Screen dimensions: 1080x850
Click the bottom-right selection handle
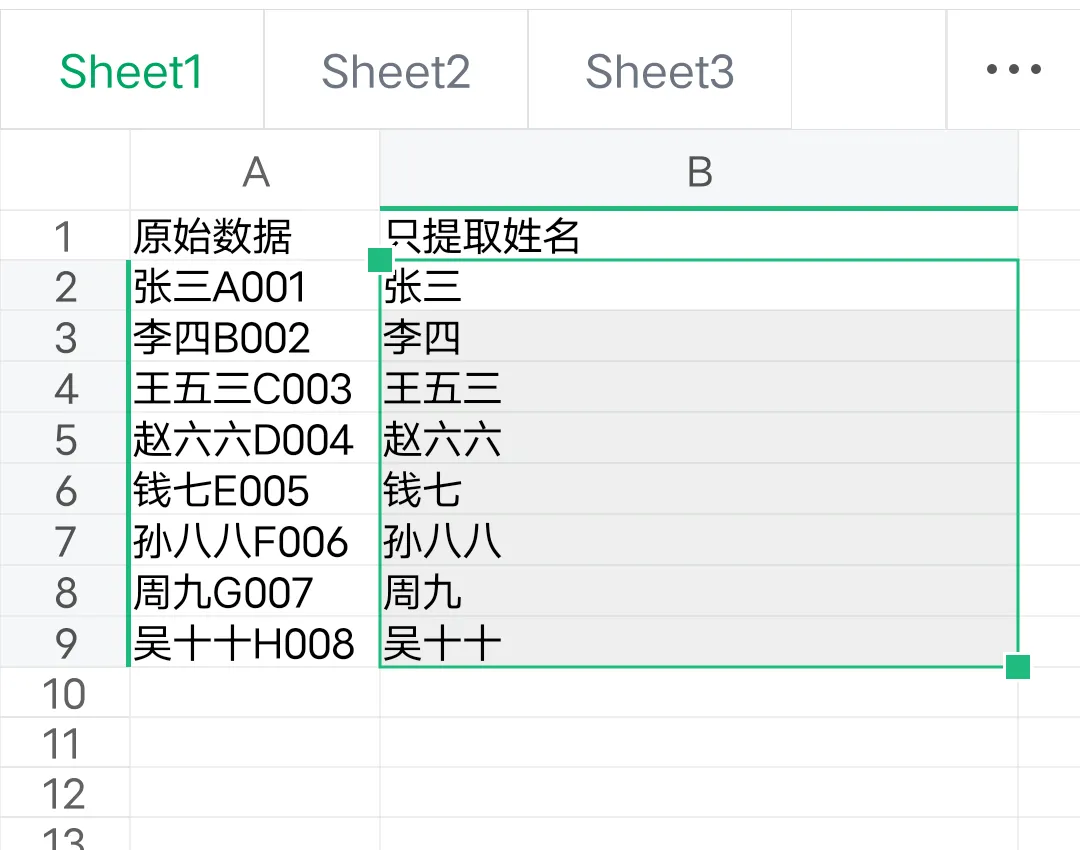pos(1018,666)
